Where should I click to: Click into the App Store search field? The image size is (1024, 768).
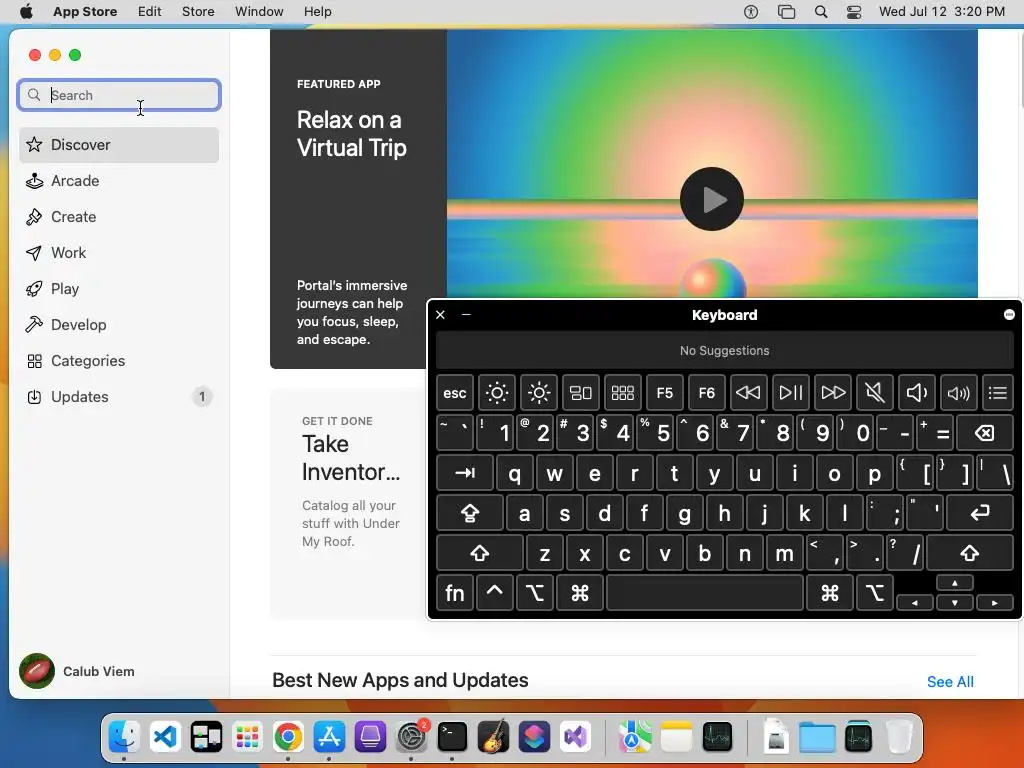(x=119, y=95)
